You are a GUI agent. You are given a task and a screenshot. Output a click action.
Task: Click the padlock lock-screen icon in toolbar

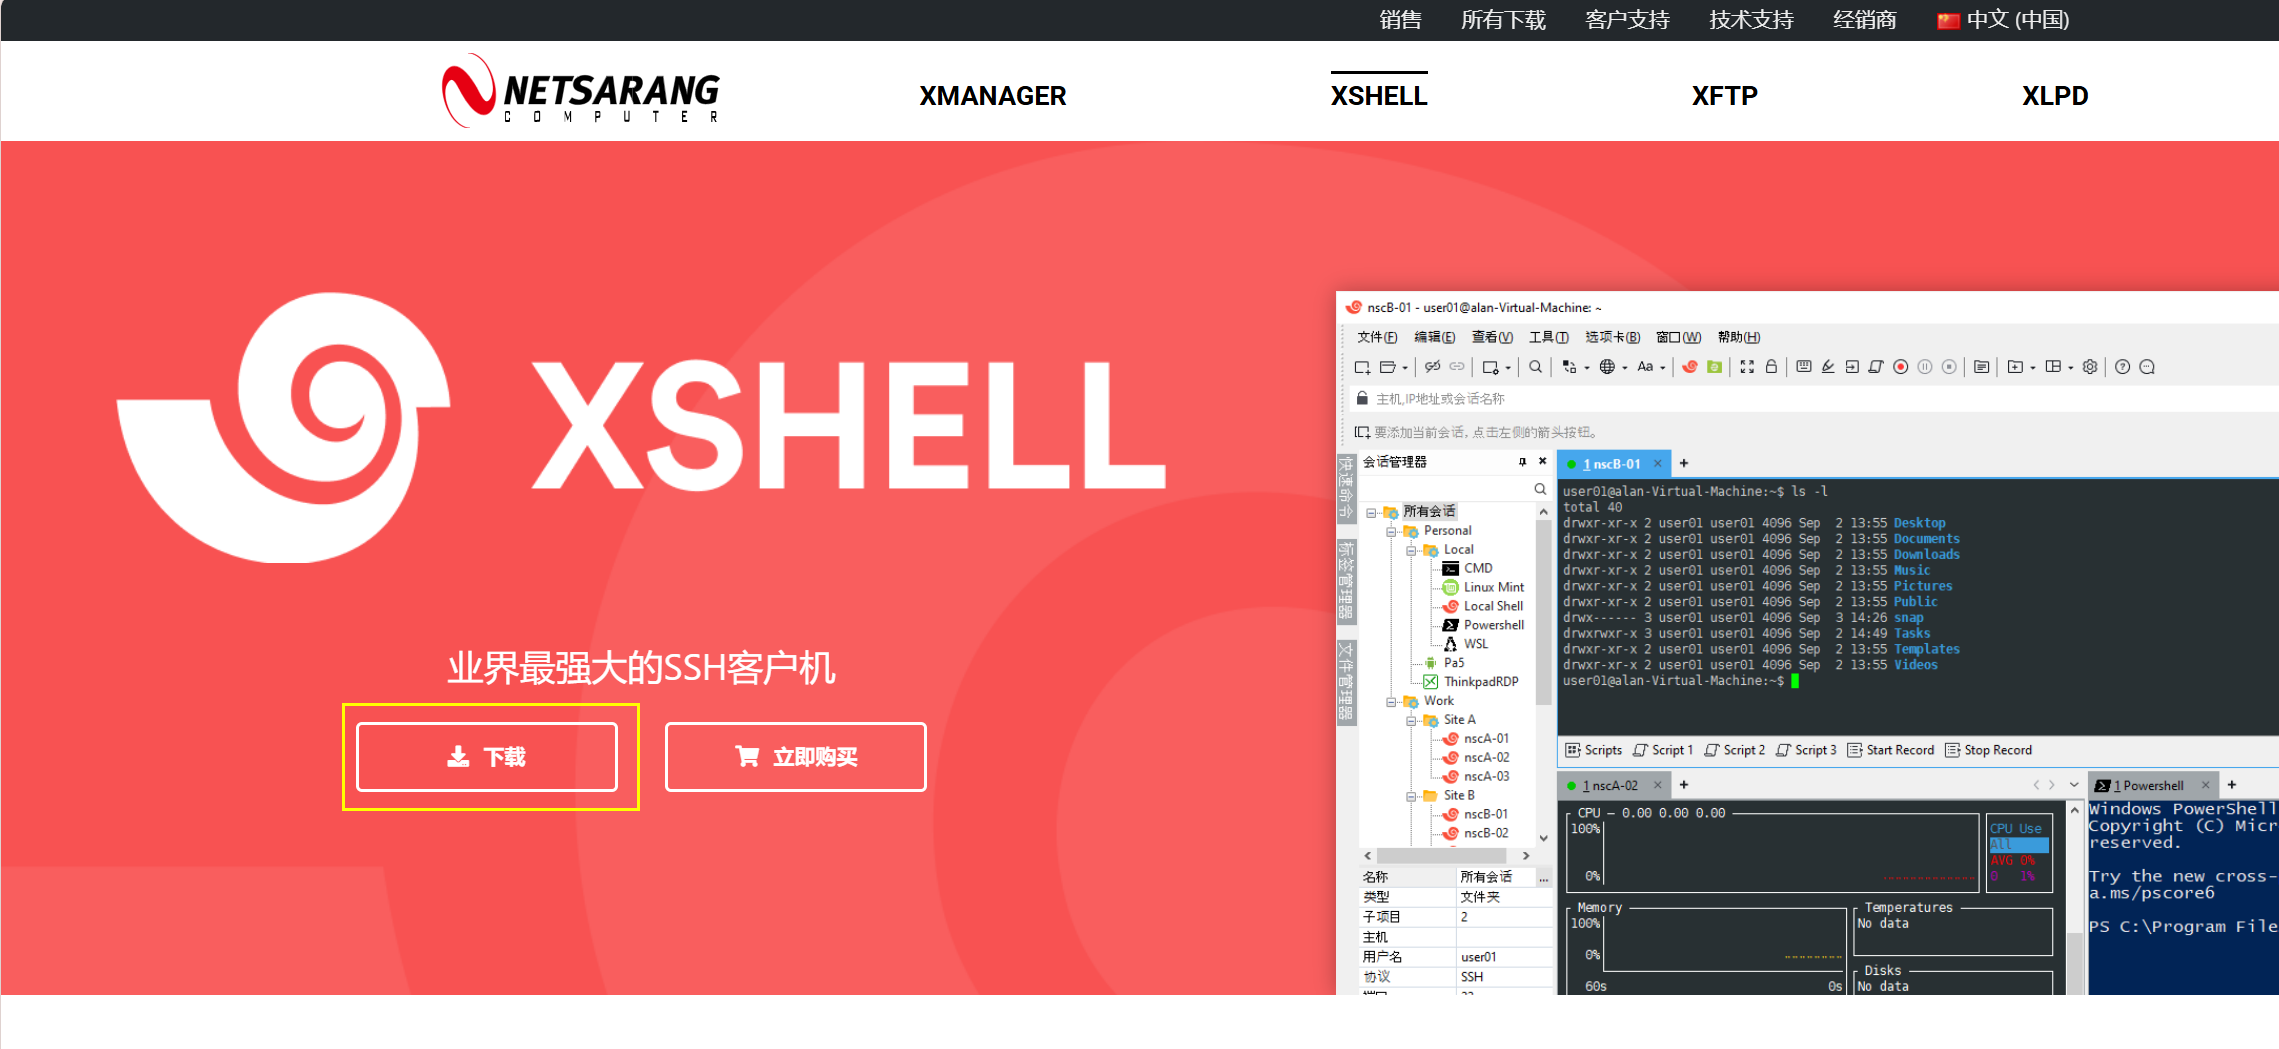(1771, 367)
